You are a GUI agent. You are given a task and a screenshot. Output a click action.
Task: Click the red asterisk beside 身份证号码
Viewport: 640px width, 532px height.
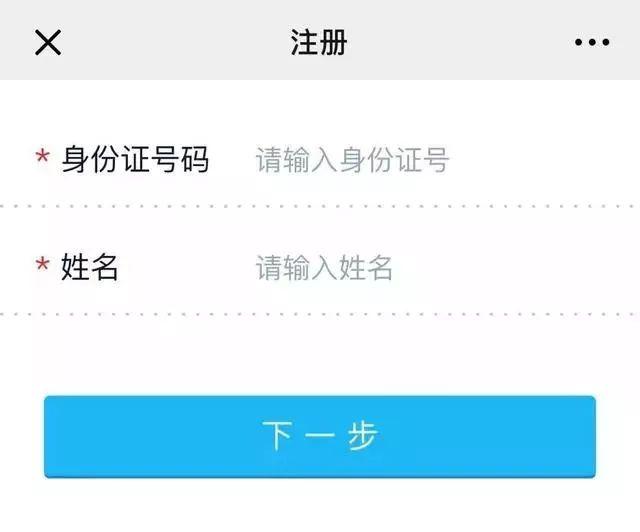click(x=42, y=156)
